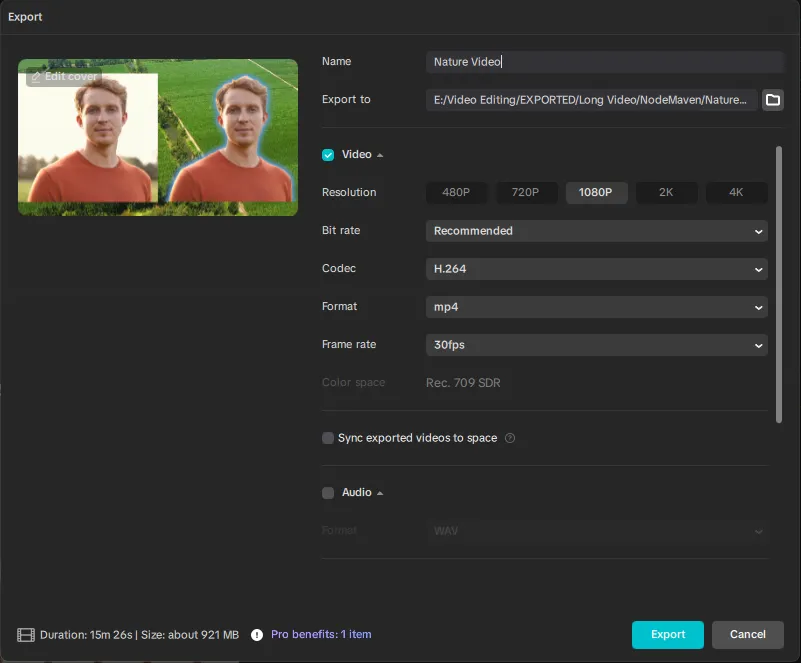Click the sync to space help icon
This screenshot has width=801, height=663.
tap(510, 438)
